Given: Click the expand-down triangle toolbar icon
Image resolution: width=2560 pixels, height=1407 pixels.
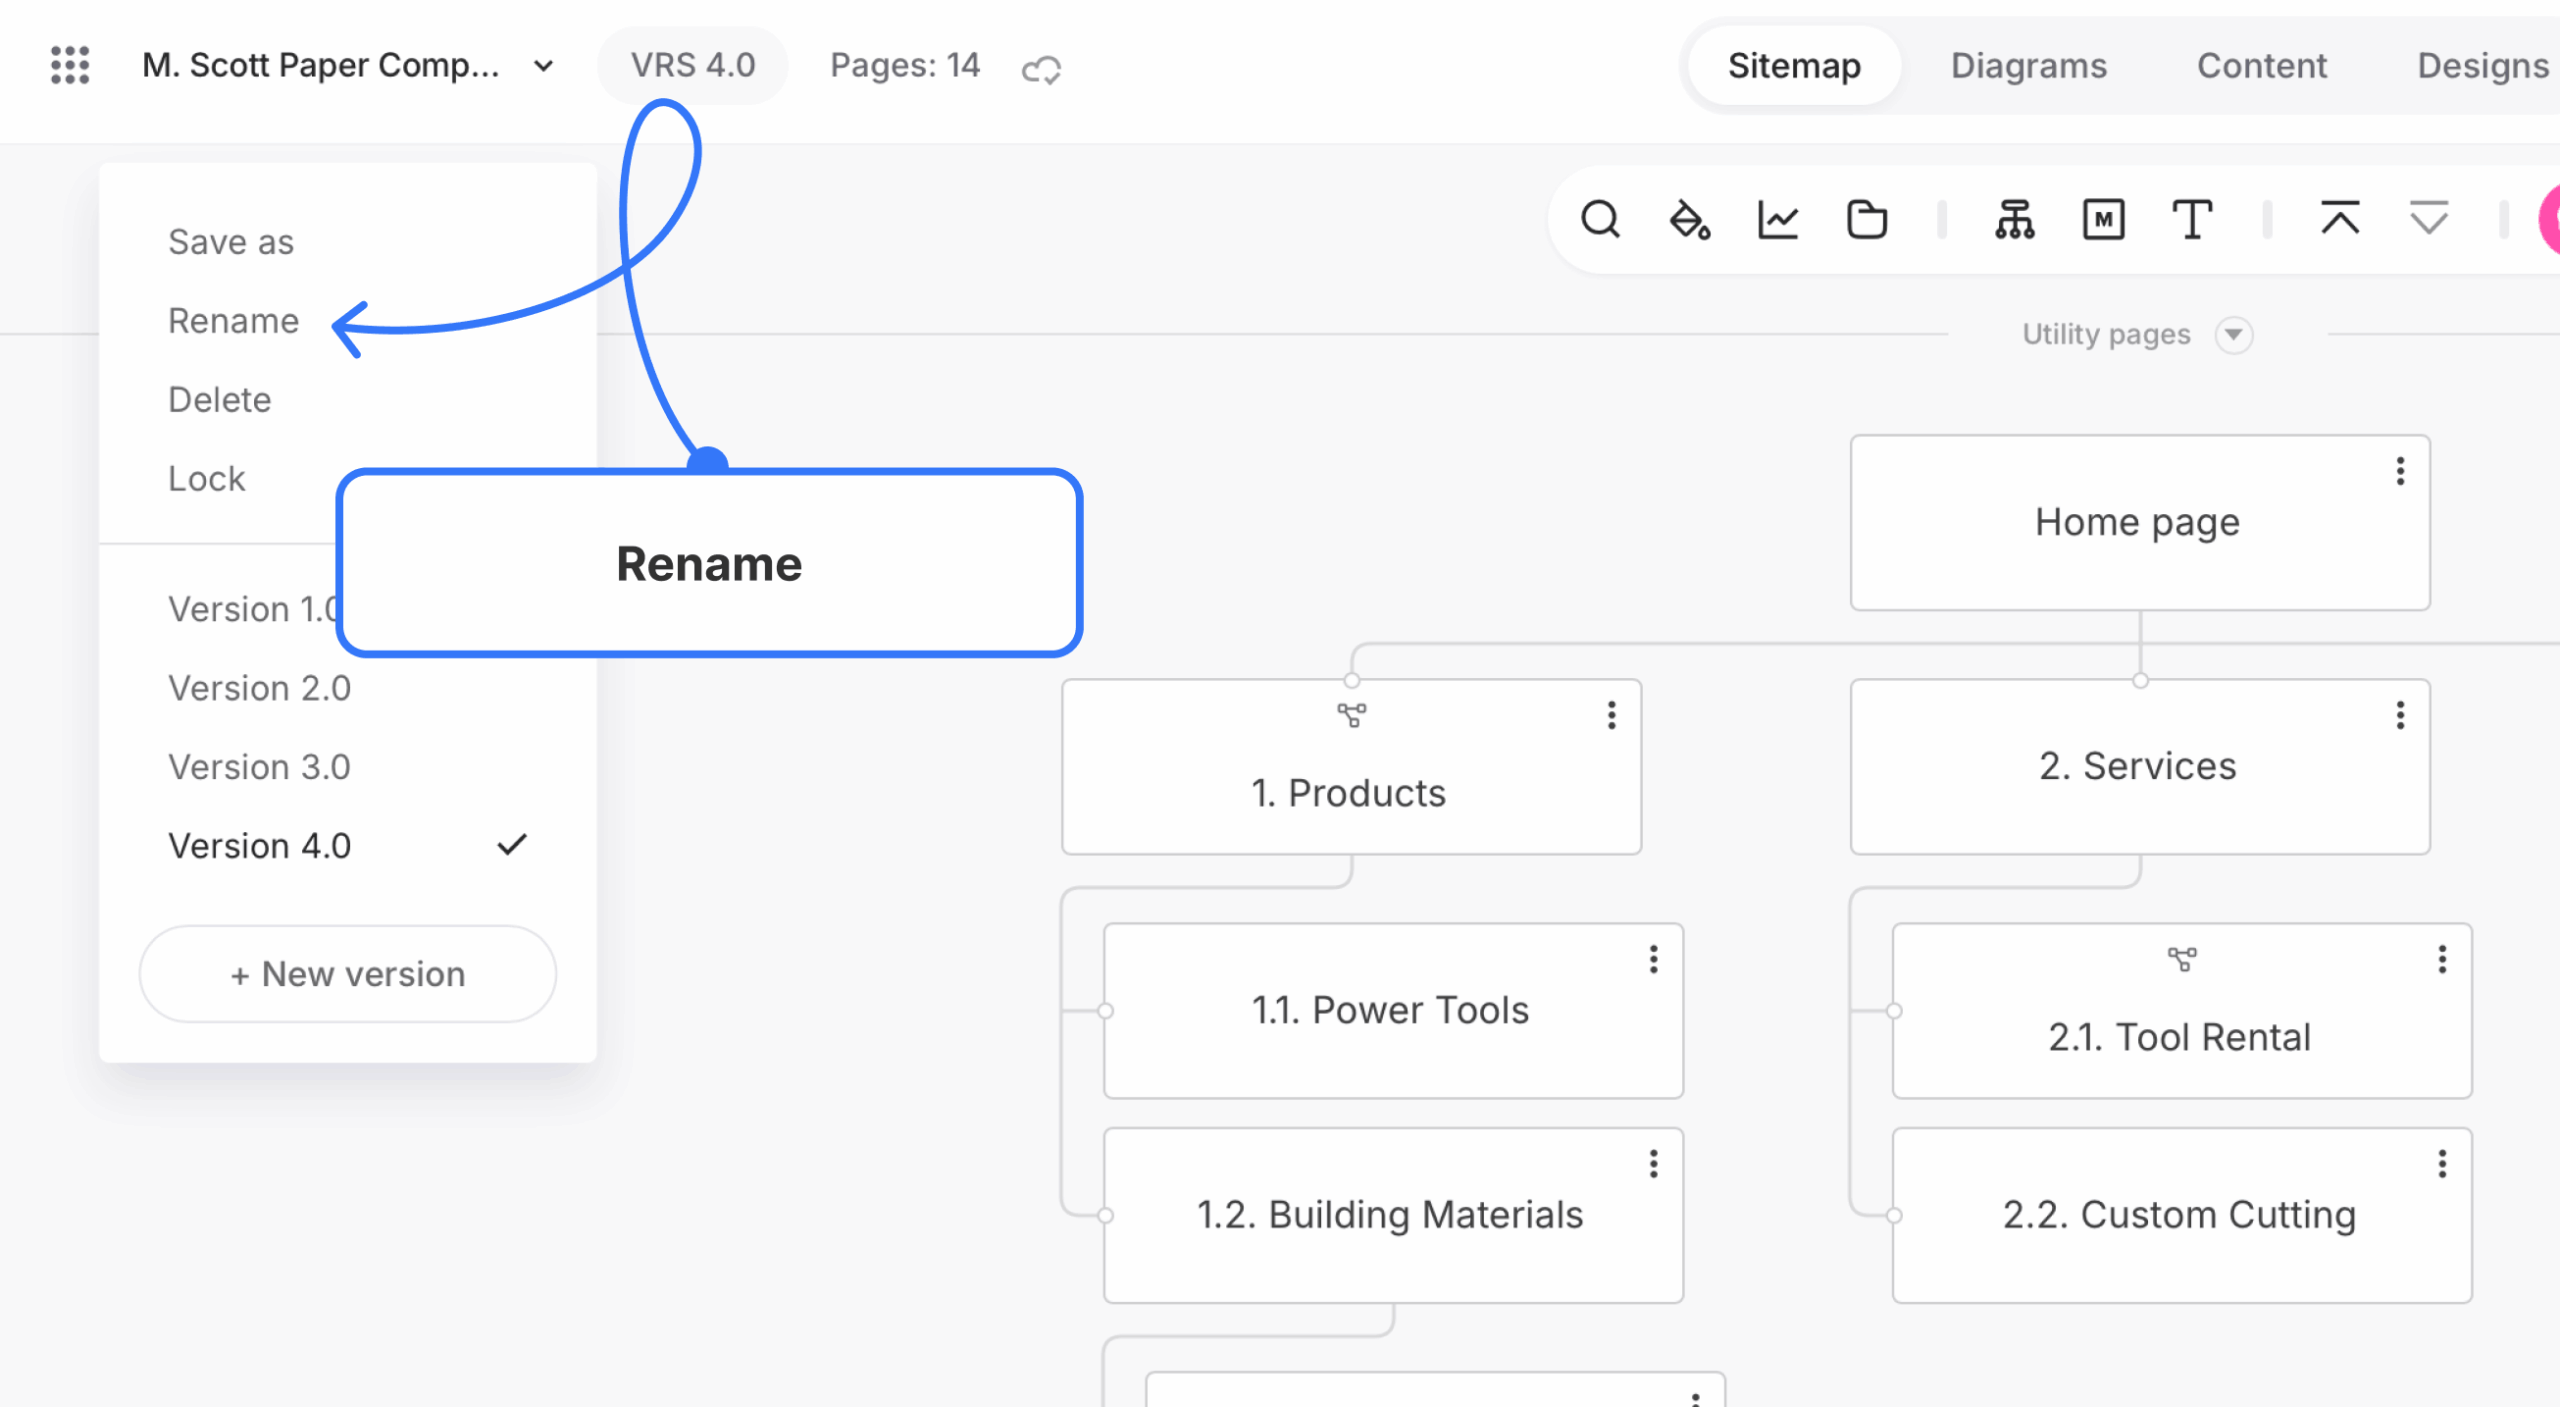Looking at the screenshot, I should (x=2428, y=217).
